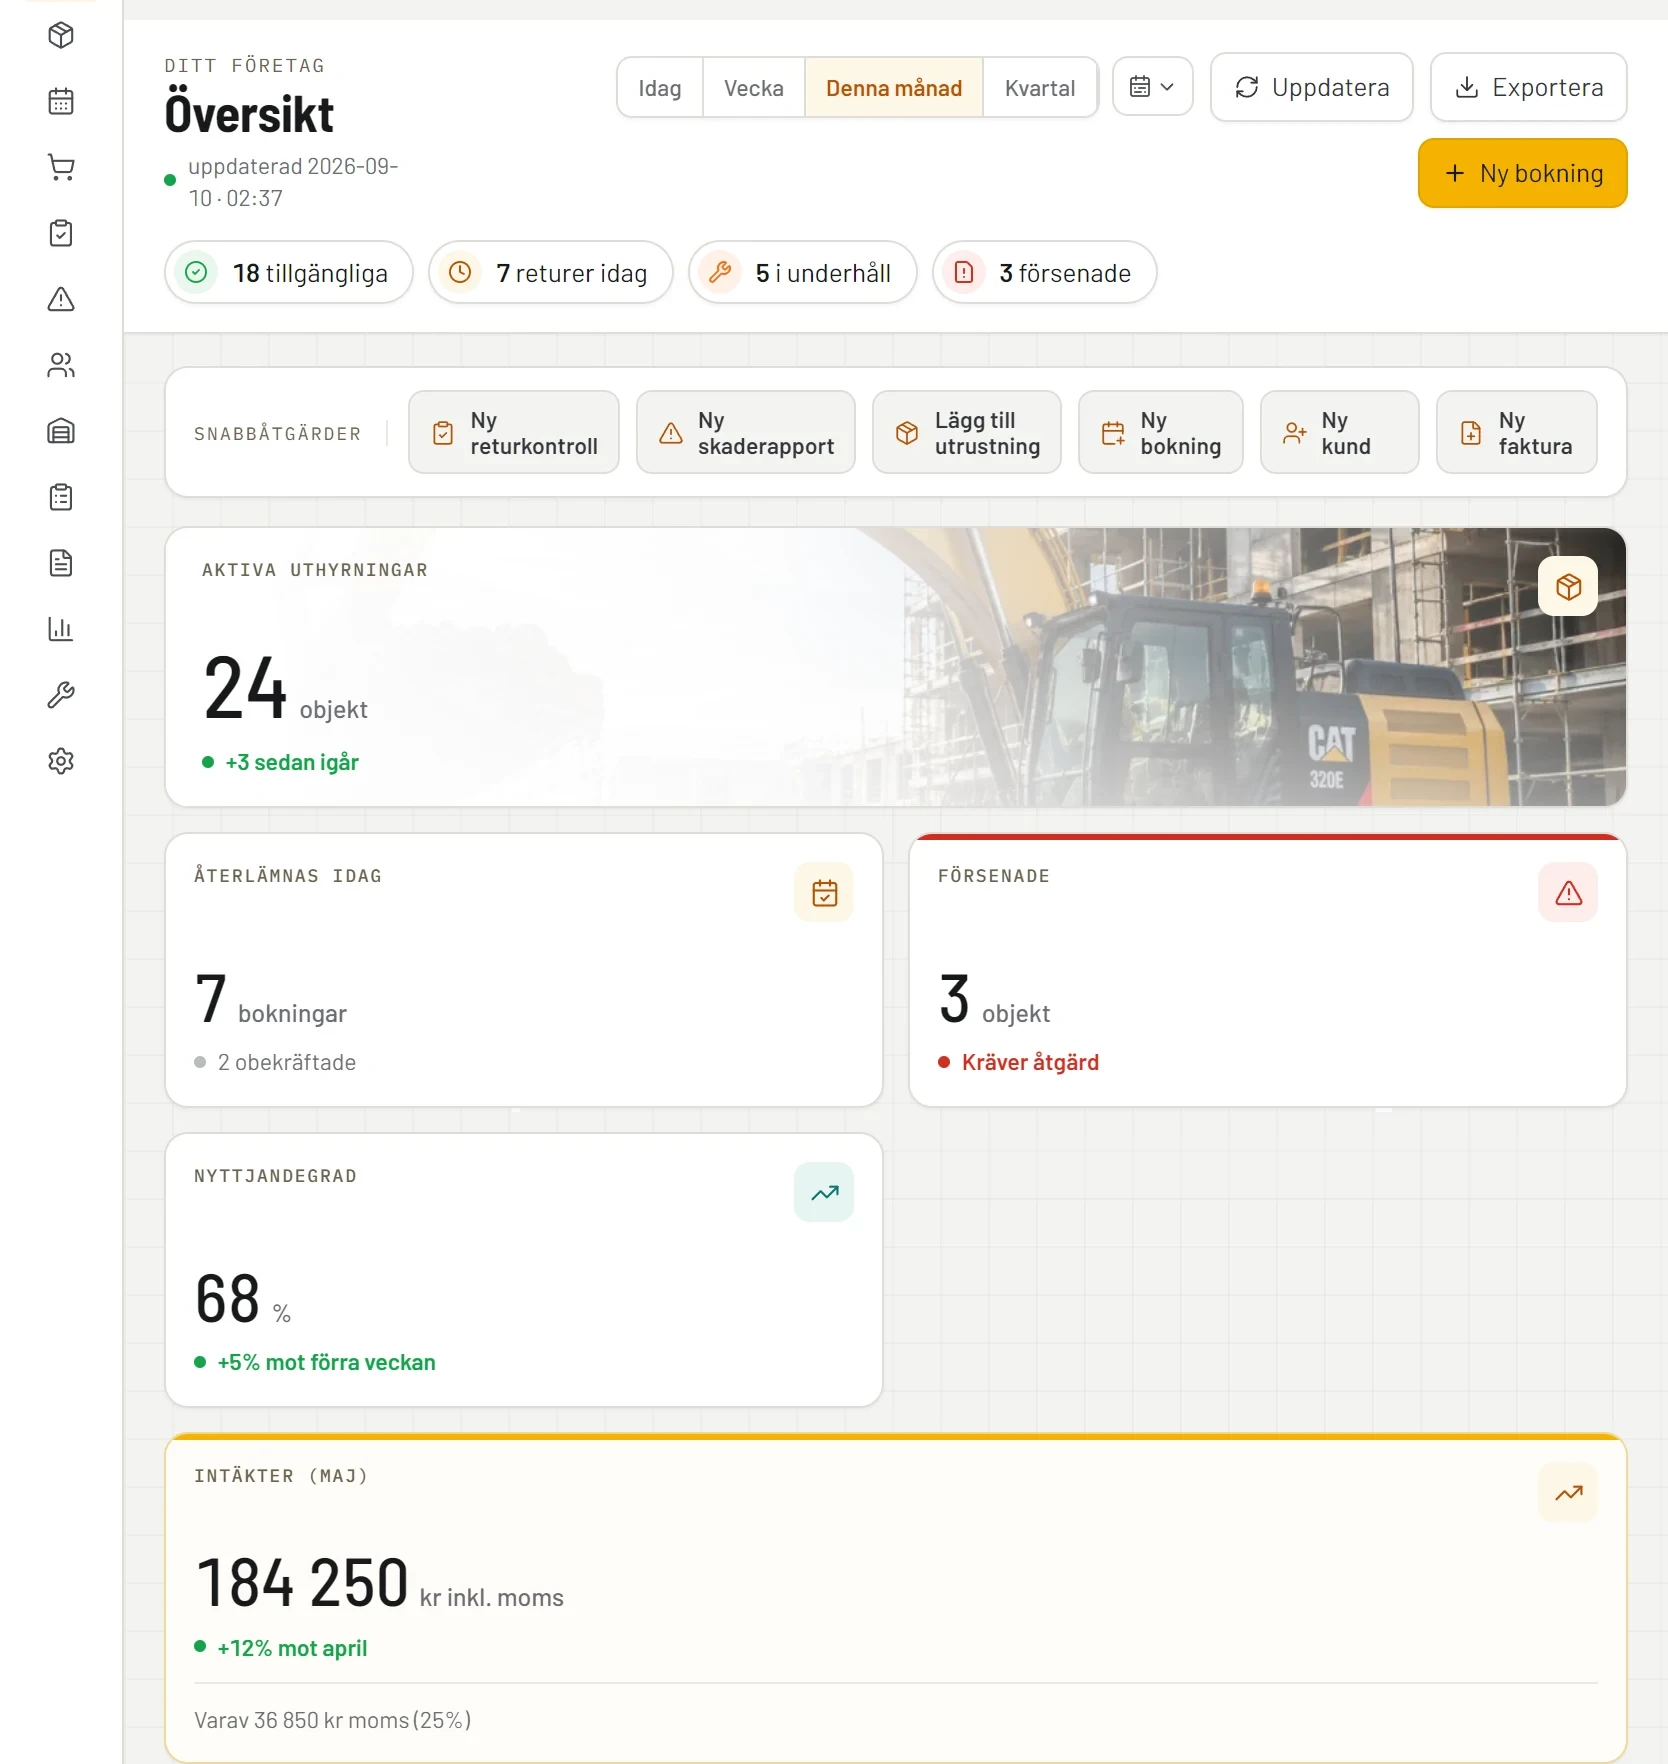Open the wrench maintenance sidebar icon
Image resolution: width=1668 pixels, height=1764 pixels.
61,696
